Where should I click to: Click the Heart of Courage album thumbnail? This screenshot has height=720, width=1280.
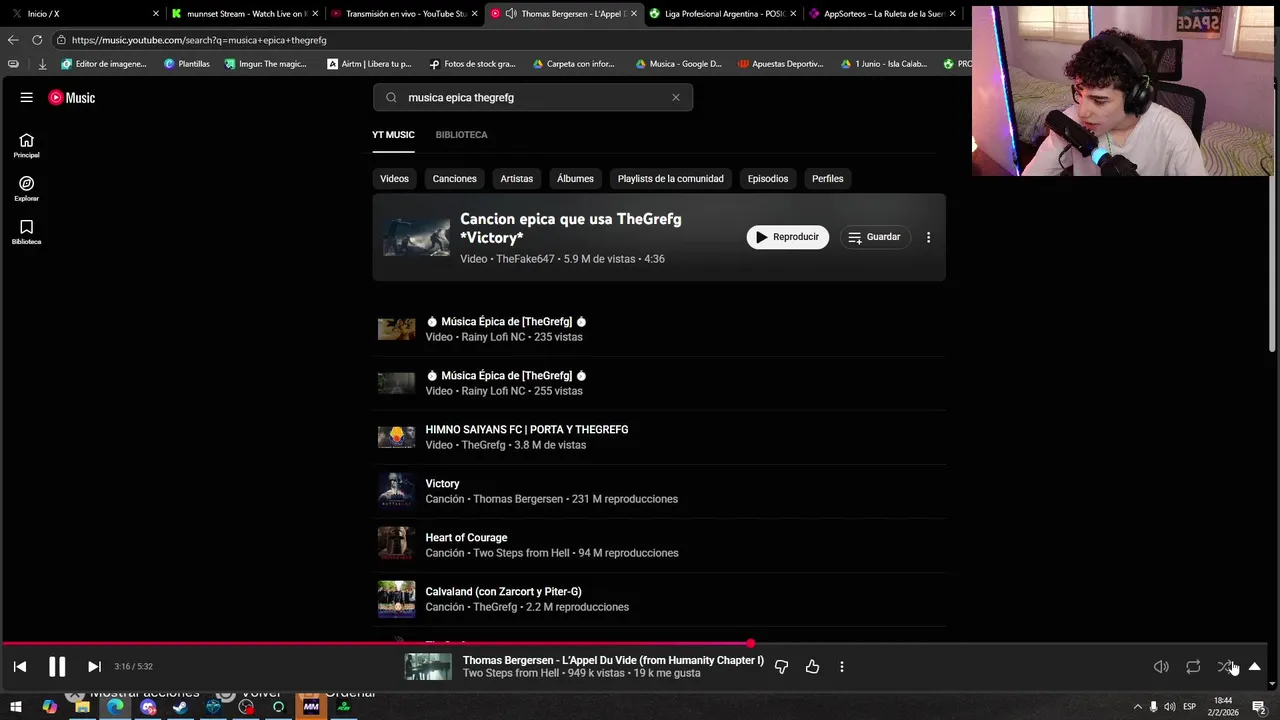[x=396, y=545]
